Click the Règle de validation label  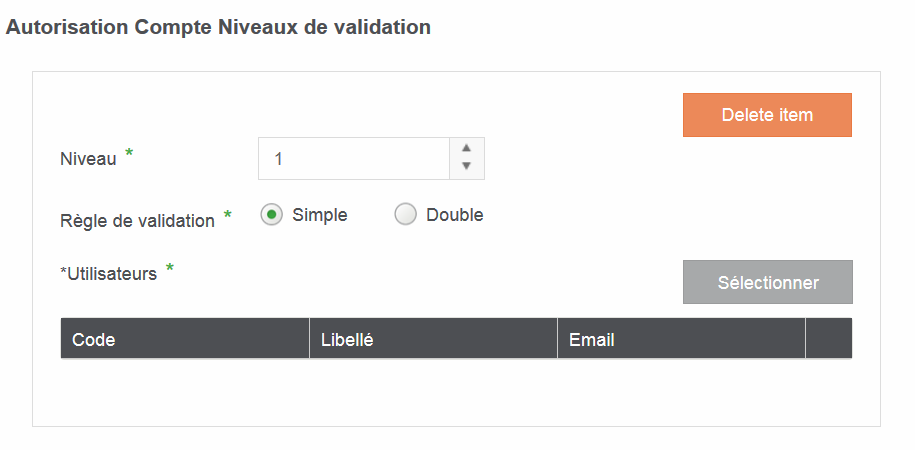coord(137,221)
